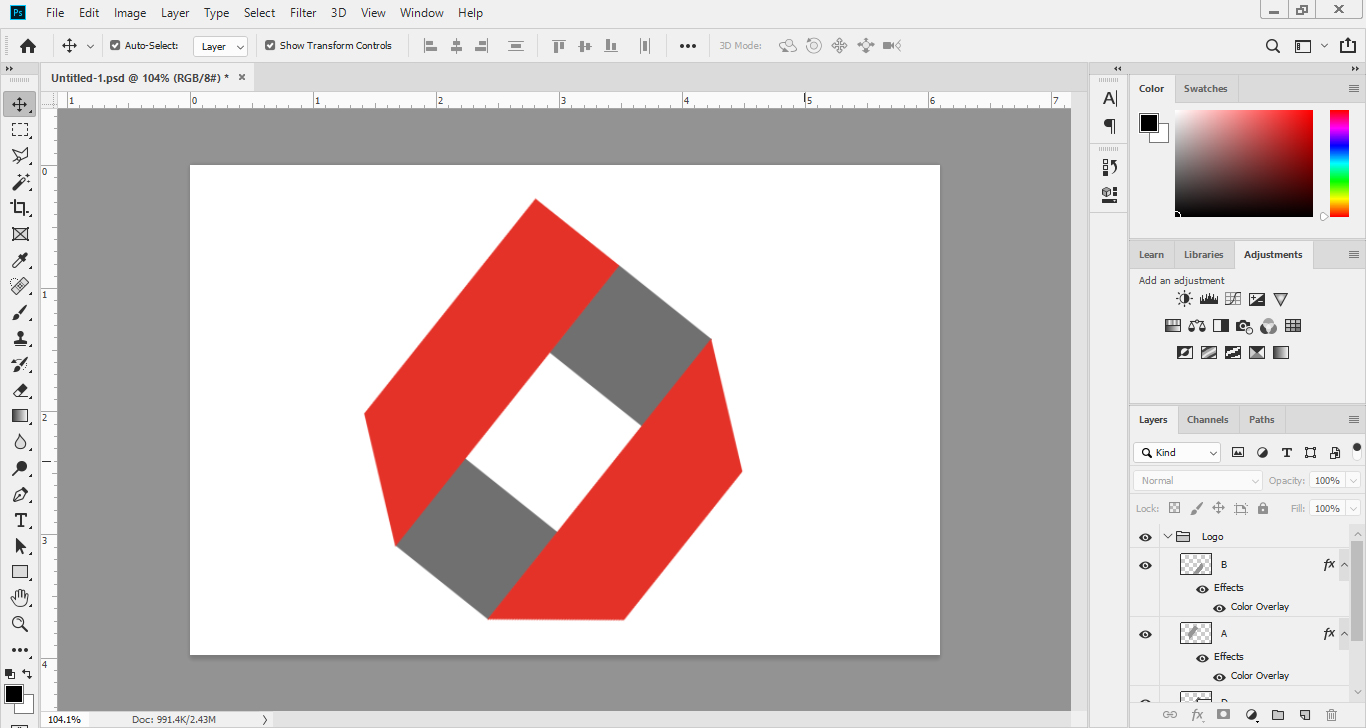Image resolution: width=1366 pixels, height=728 pixels.
Task: Switch to the Paths tab
Action: pos(1262,420)
